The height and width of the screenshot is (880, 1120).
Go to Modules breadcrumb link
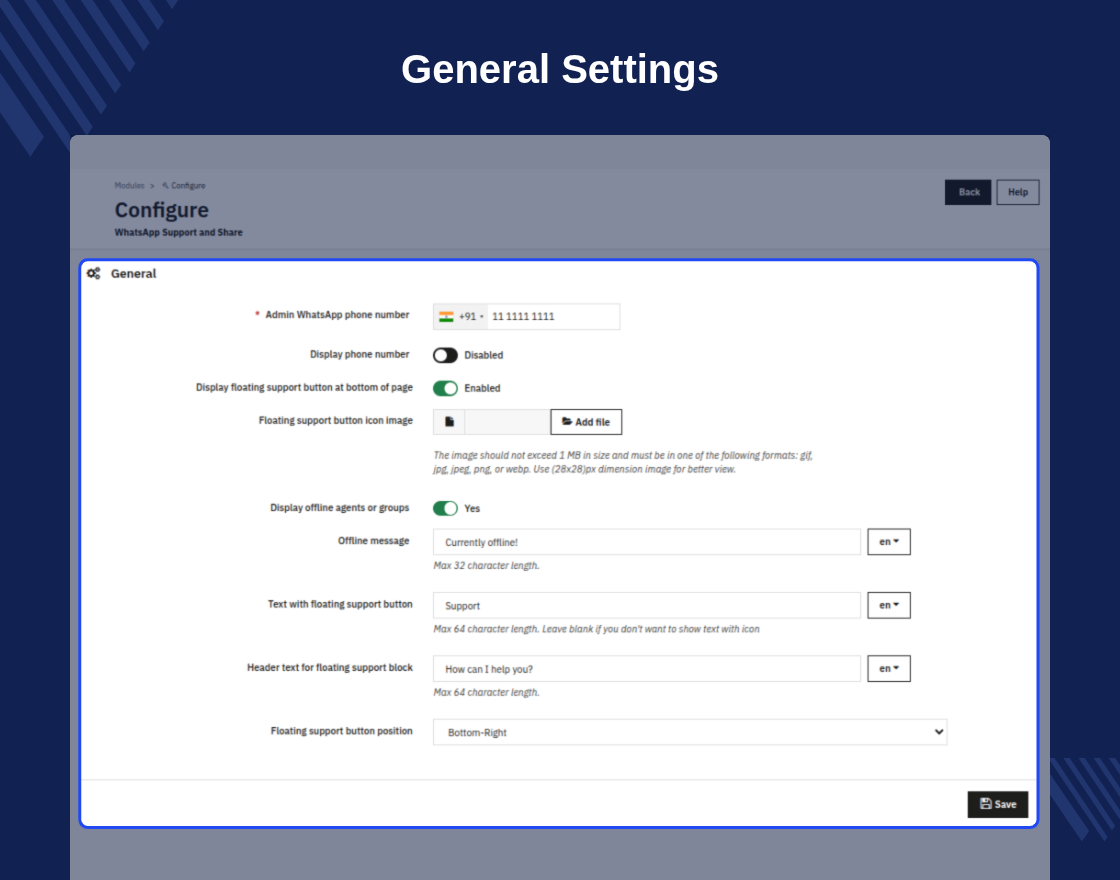(x=129, y=186)
